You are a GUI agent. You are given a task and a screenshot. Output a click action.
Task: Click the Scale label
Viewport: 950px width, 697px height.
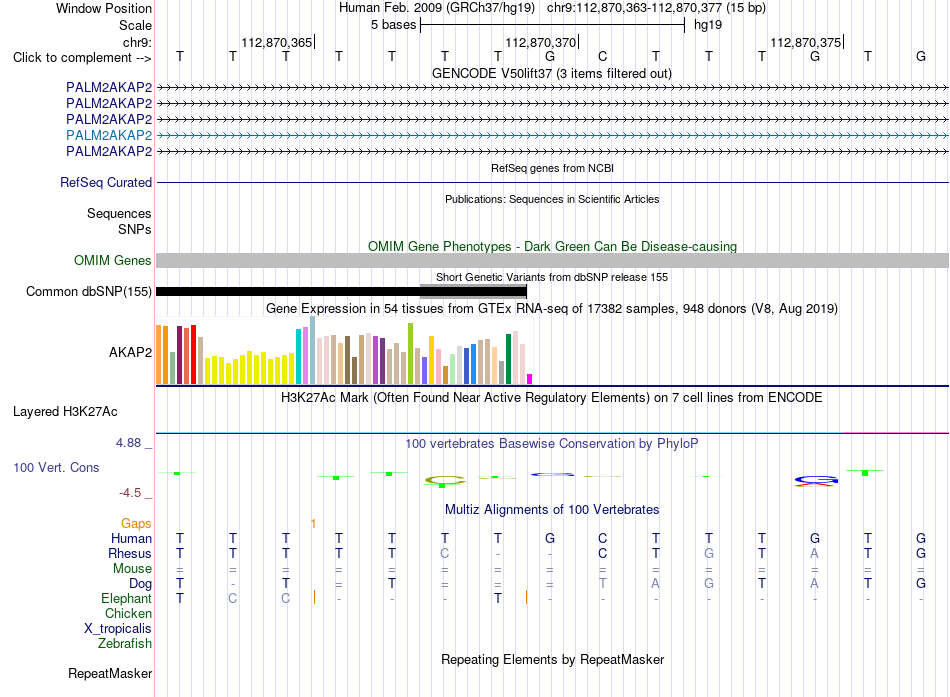coord(135,25)
